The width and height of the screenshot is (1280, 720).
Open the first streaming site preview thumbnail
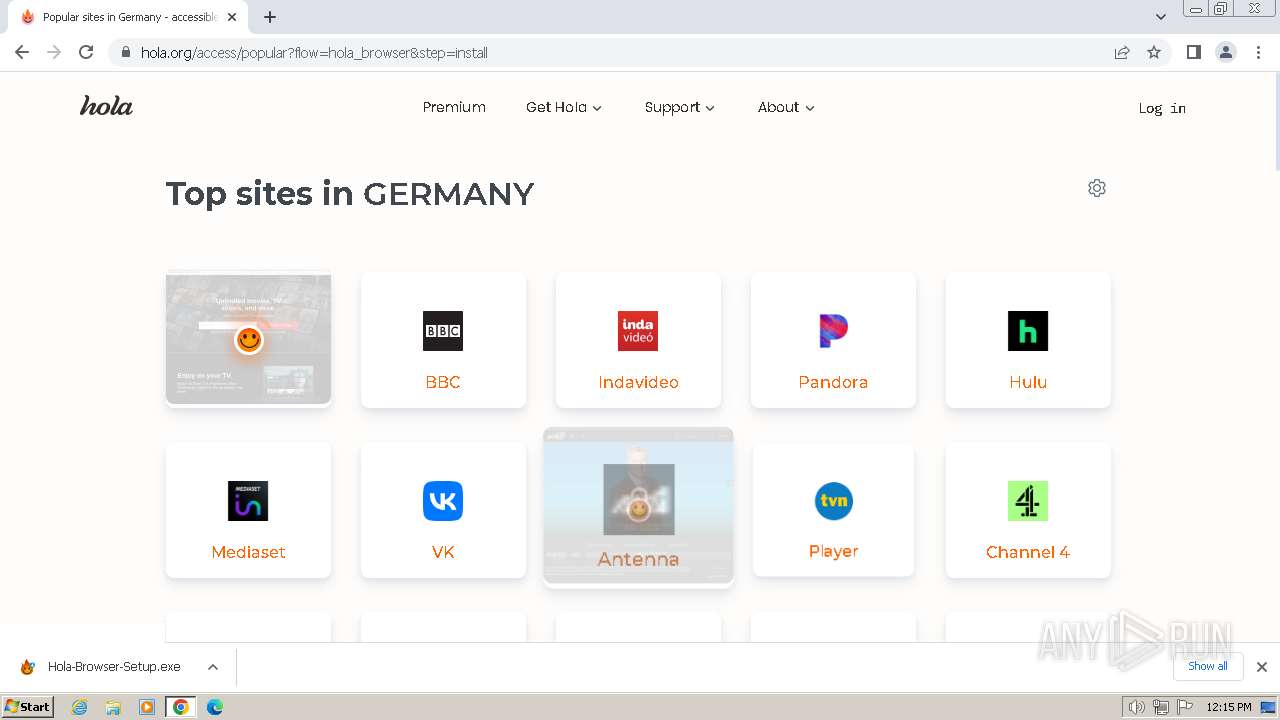[248, 339]
